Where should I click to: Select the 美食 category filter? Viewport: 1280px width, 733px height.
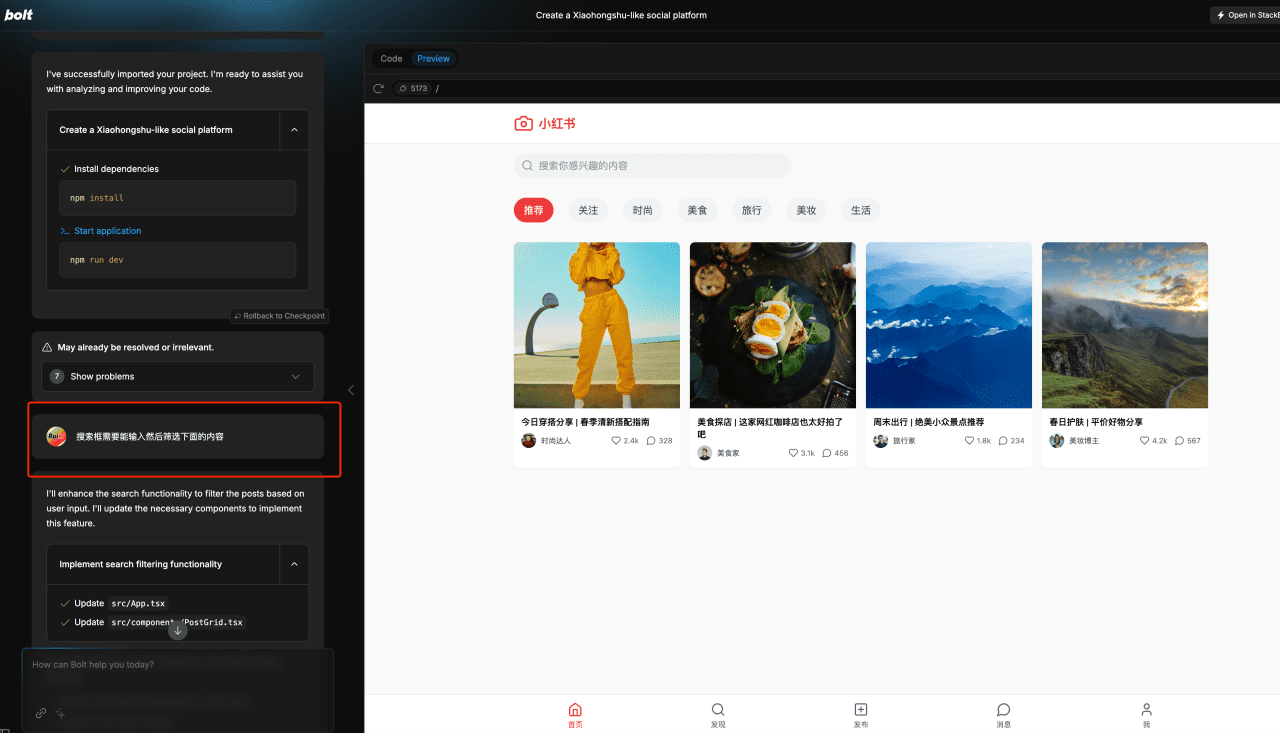pos(697,210)
